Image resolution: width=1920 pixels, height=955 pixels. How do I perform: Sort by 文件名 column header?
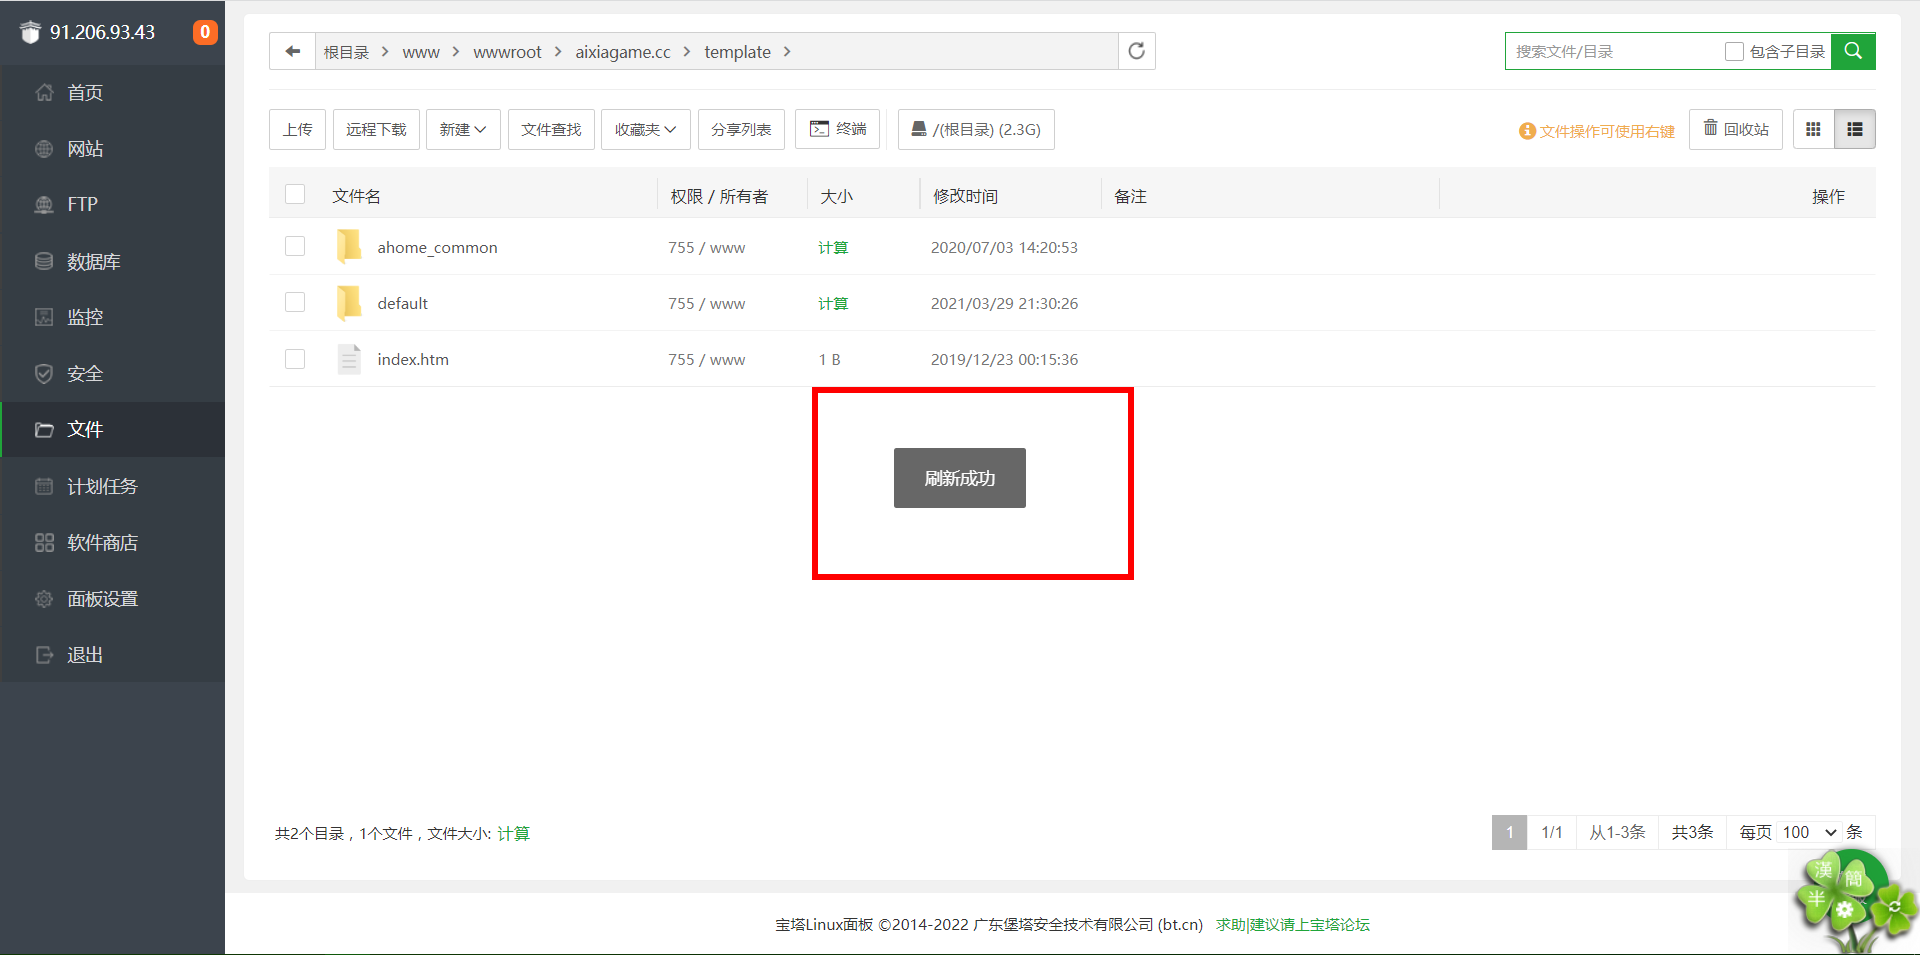(356, 196)
